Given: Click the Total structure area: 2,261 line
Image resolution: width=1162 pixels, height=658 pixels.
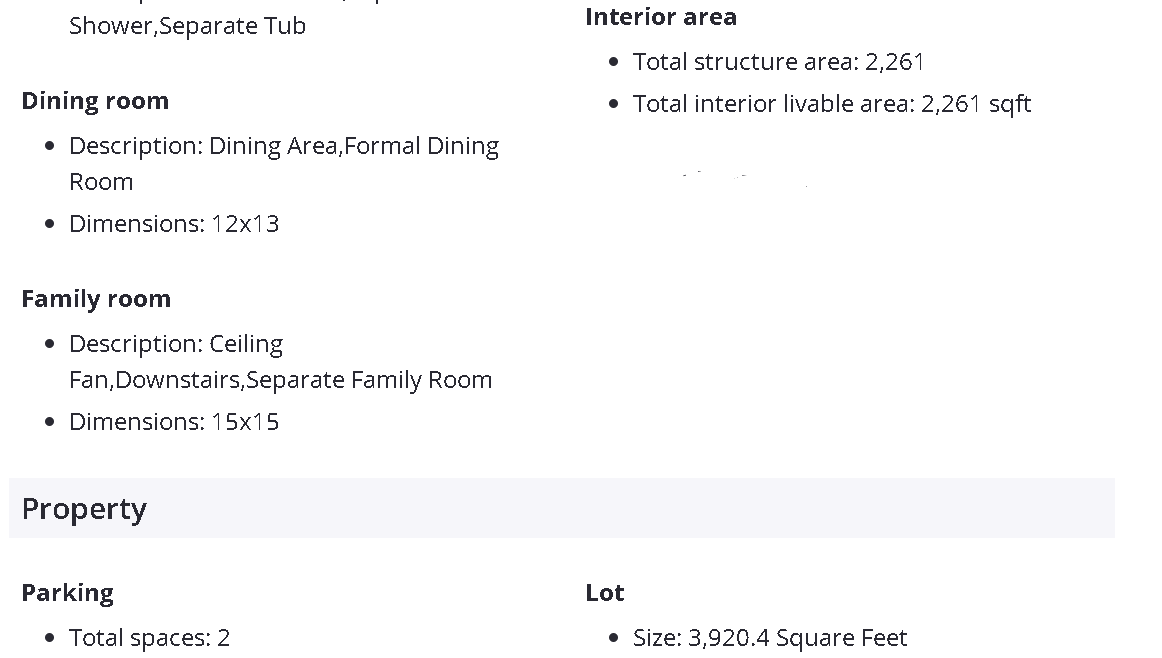Looking at the screenshot, I should coord(779,62).
